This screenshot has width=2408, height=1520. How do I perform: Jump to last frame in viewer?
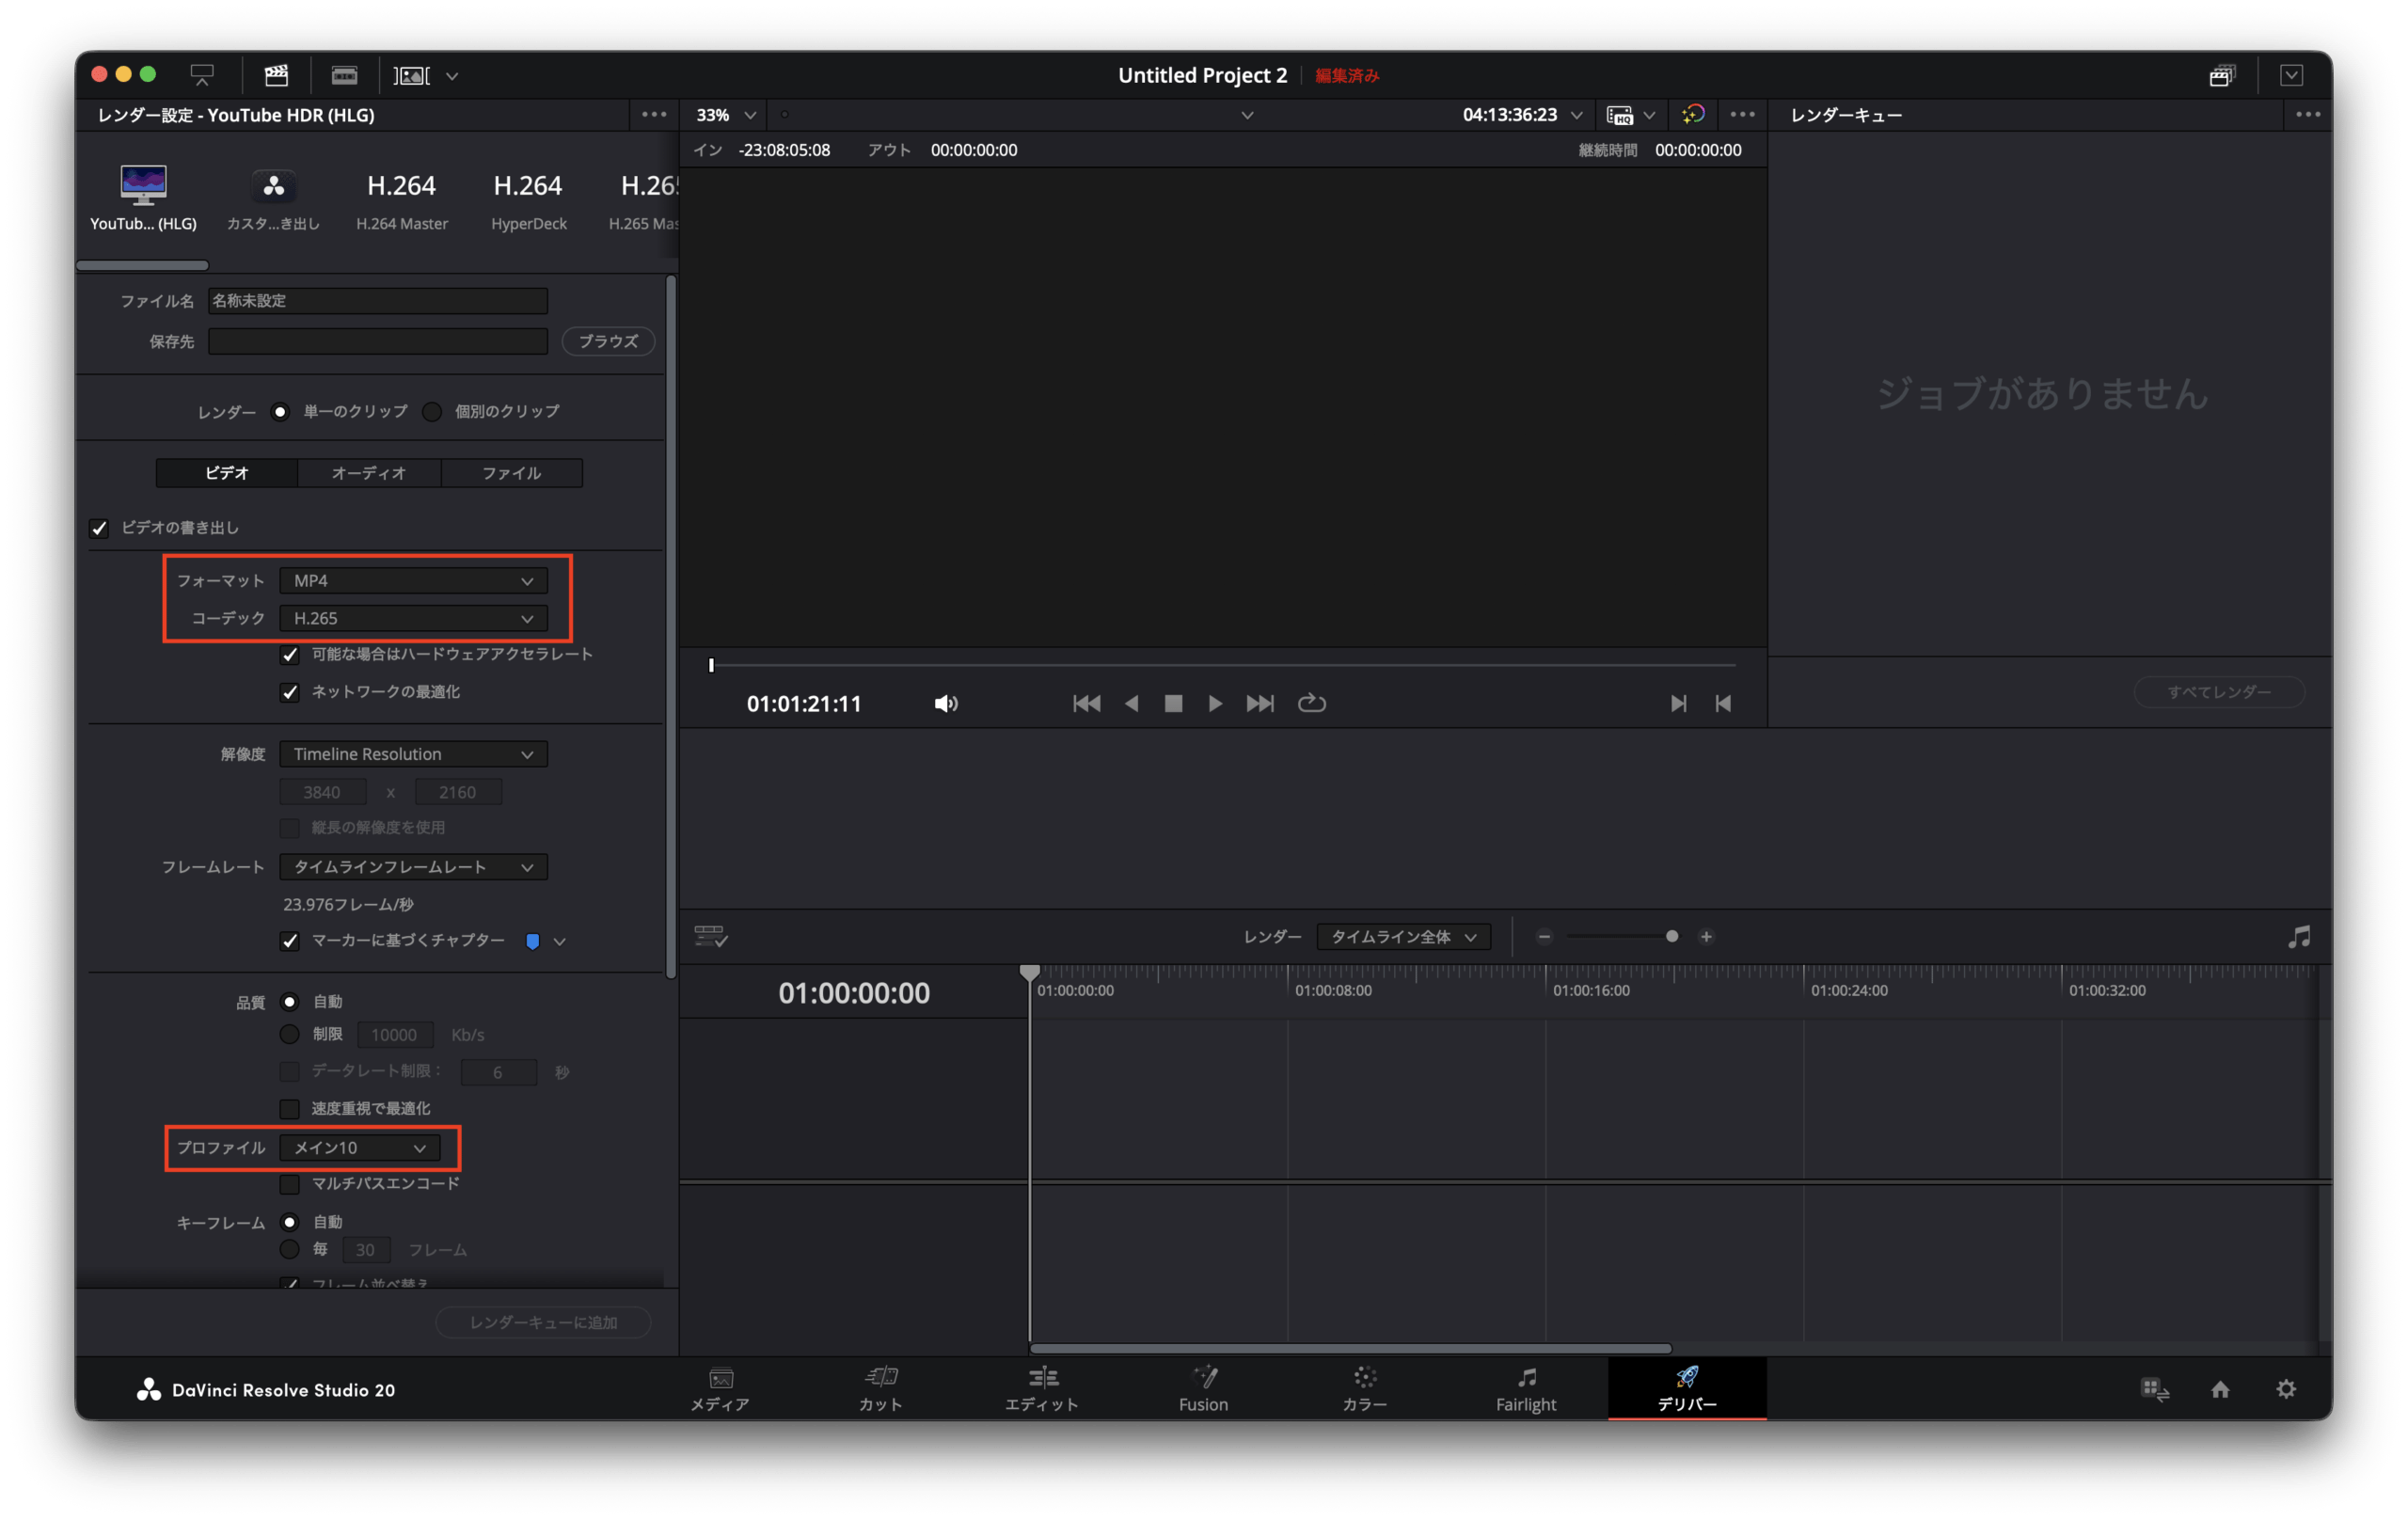coord(1260,704)
